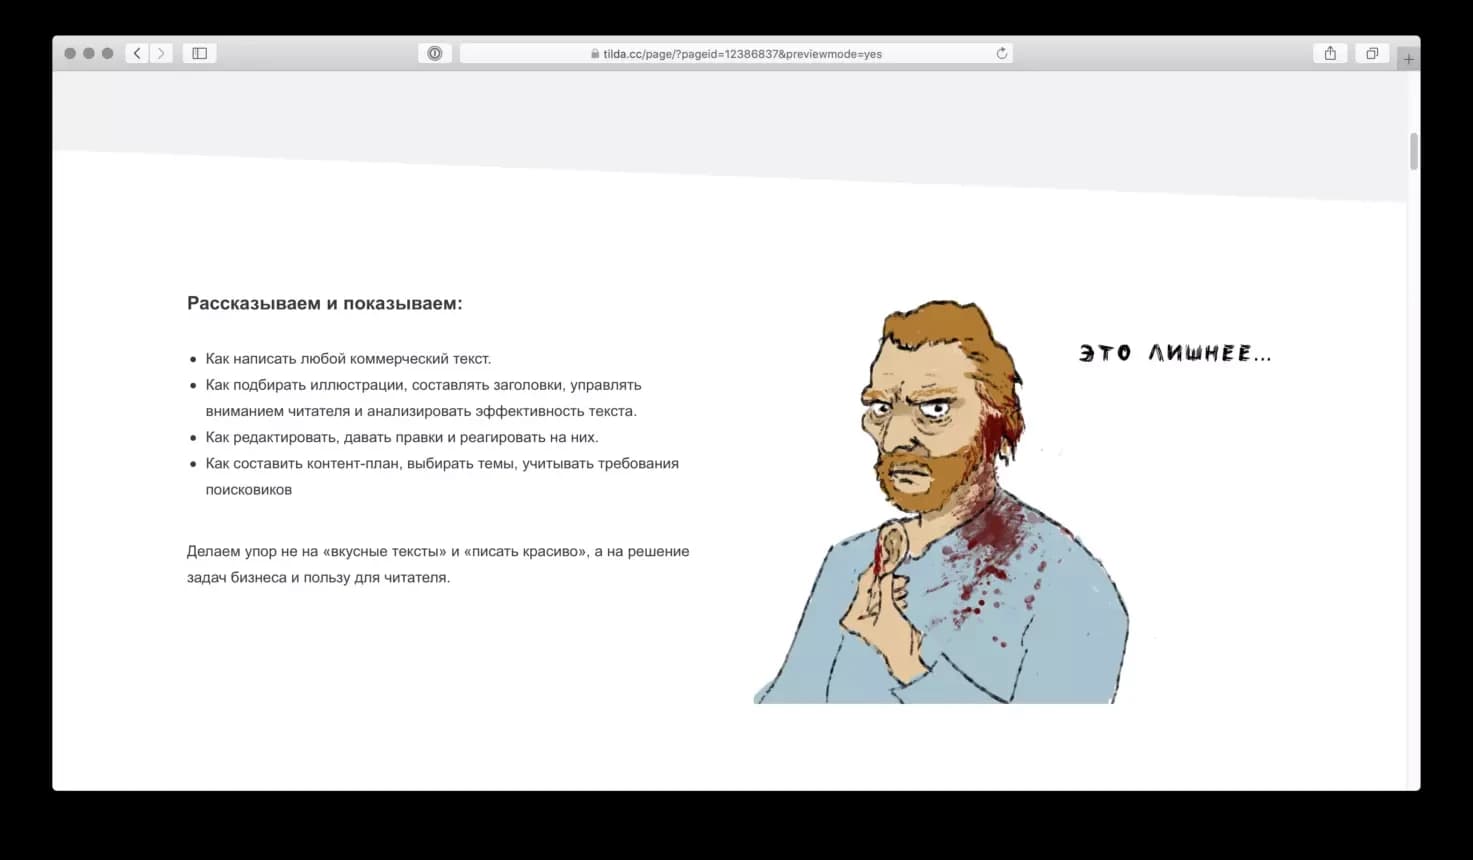
Task: Toggle the Safari sidebar
Action: point(200,53)
